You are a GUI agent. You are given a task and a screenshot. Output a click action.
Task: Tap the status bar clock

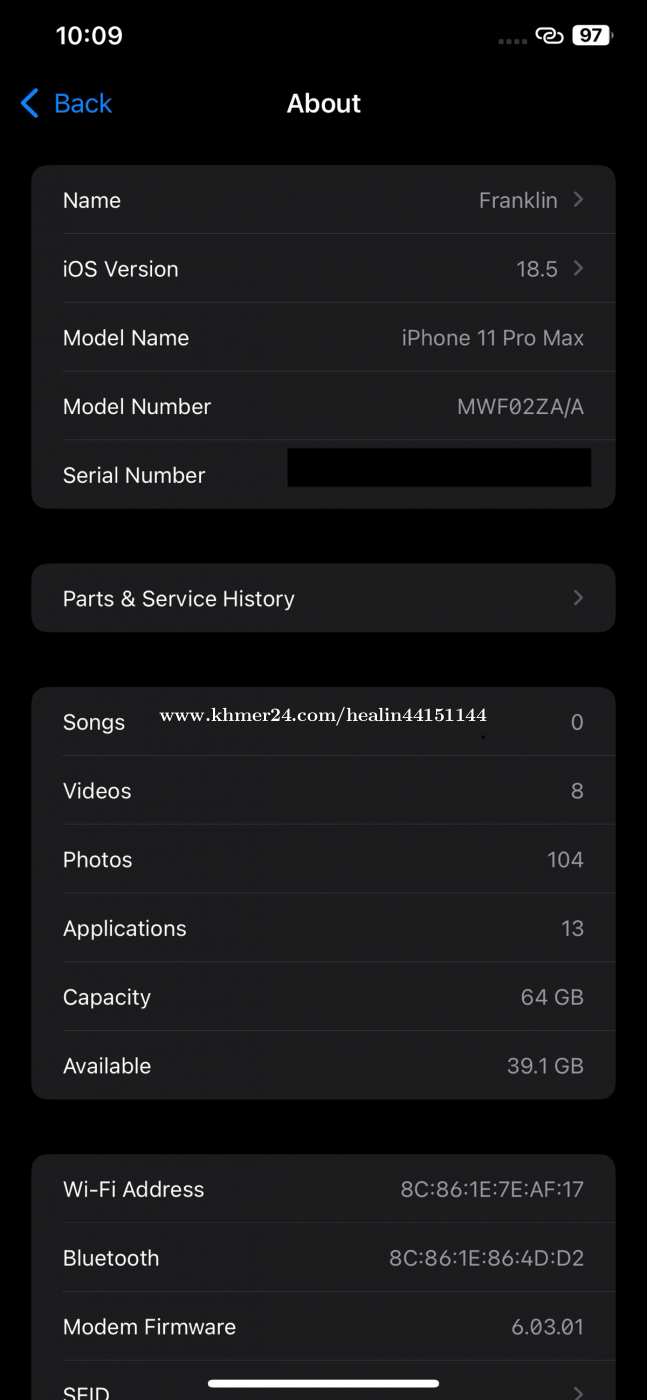89,36
